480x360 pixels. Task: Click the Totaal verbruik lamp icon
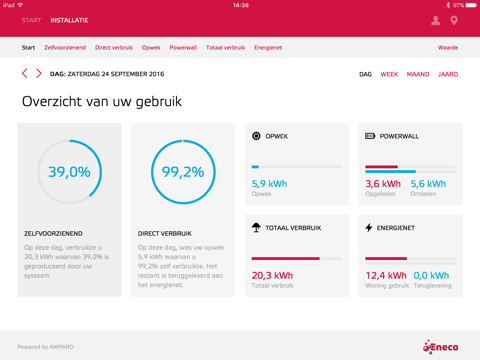(256, 227)
